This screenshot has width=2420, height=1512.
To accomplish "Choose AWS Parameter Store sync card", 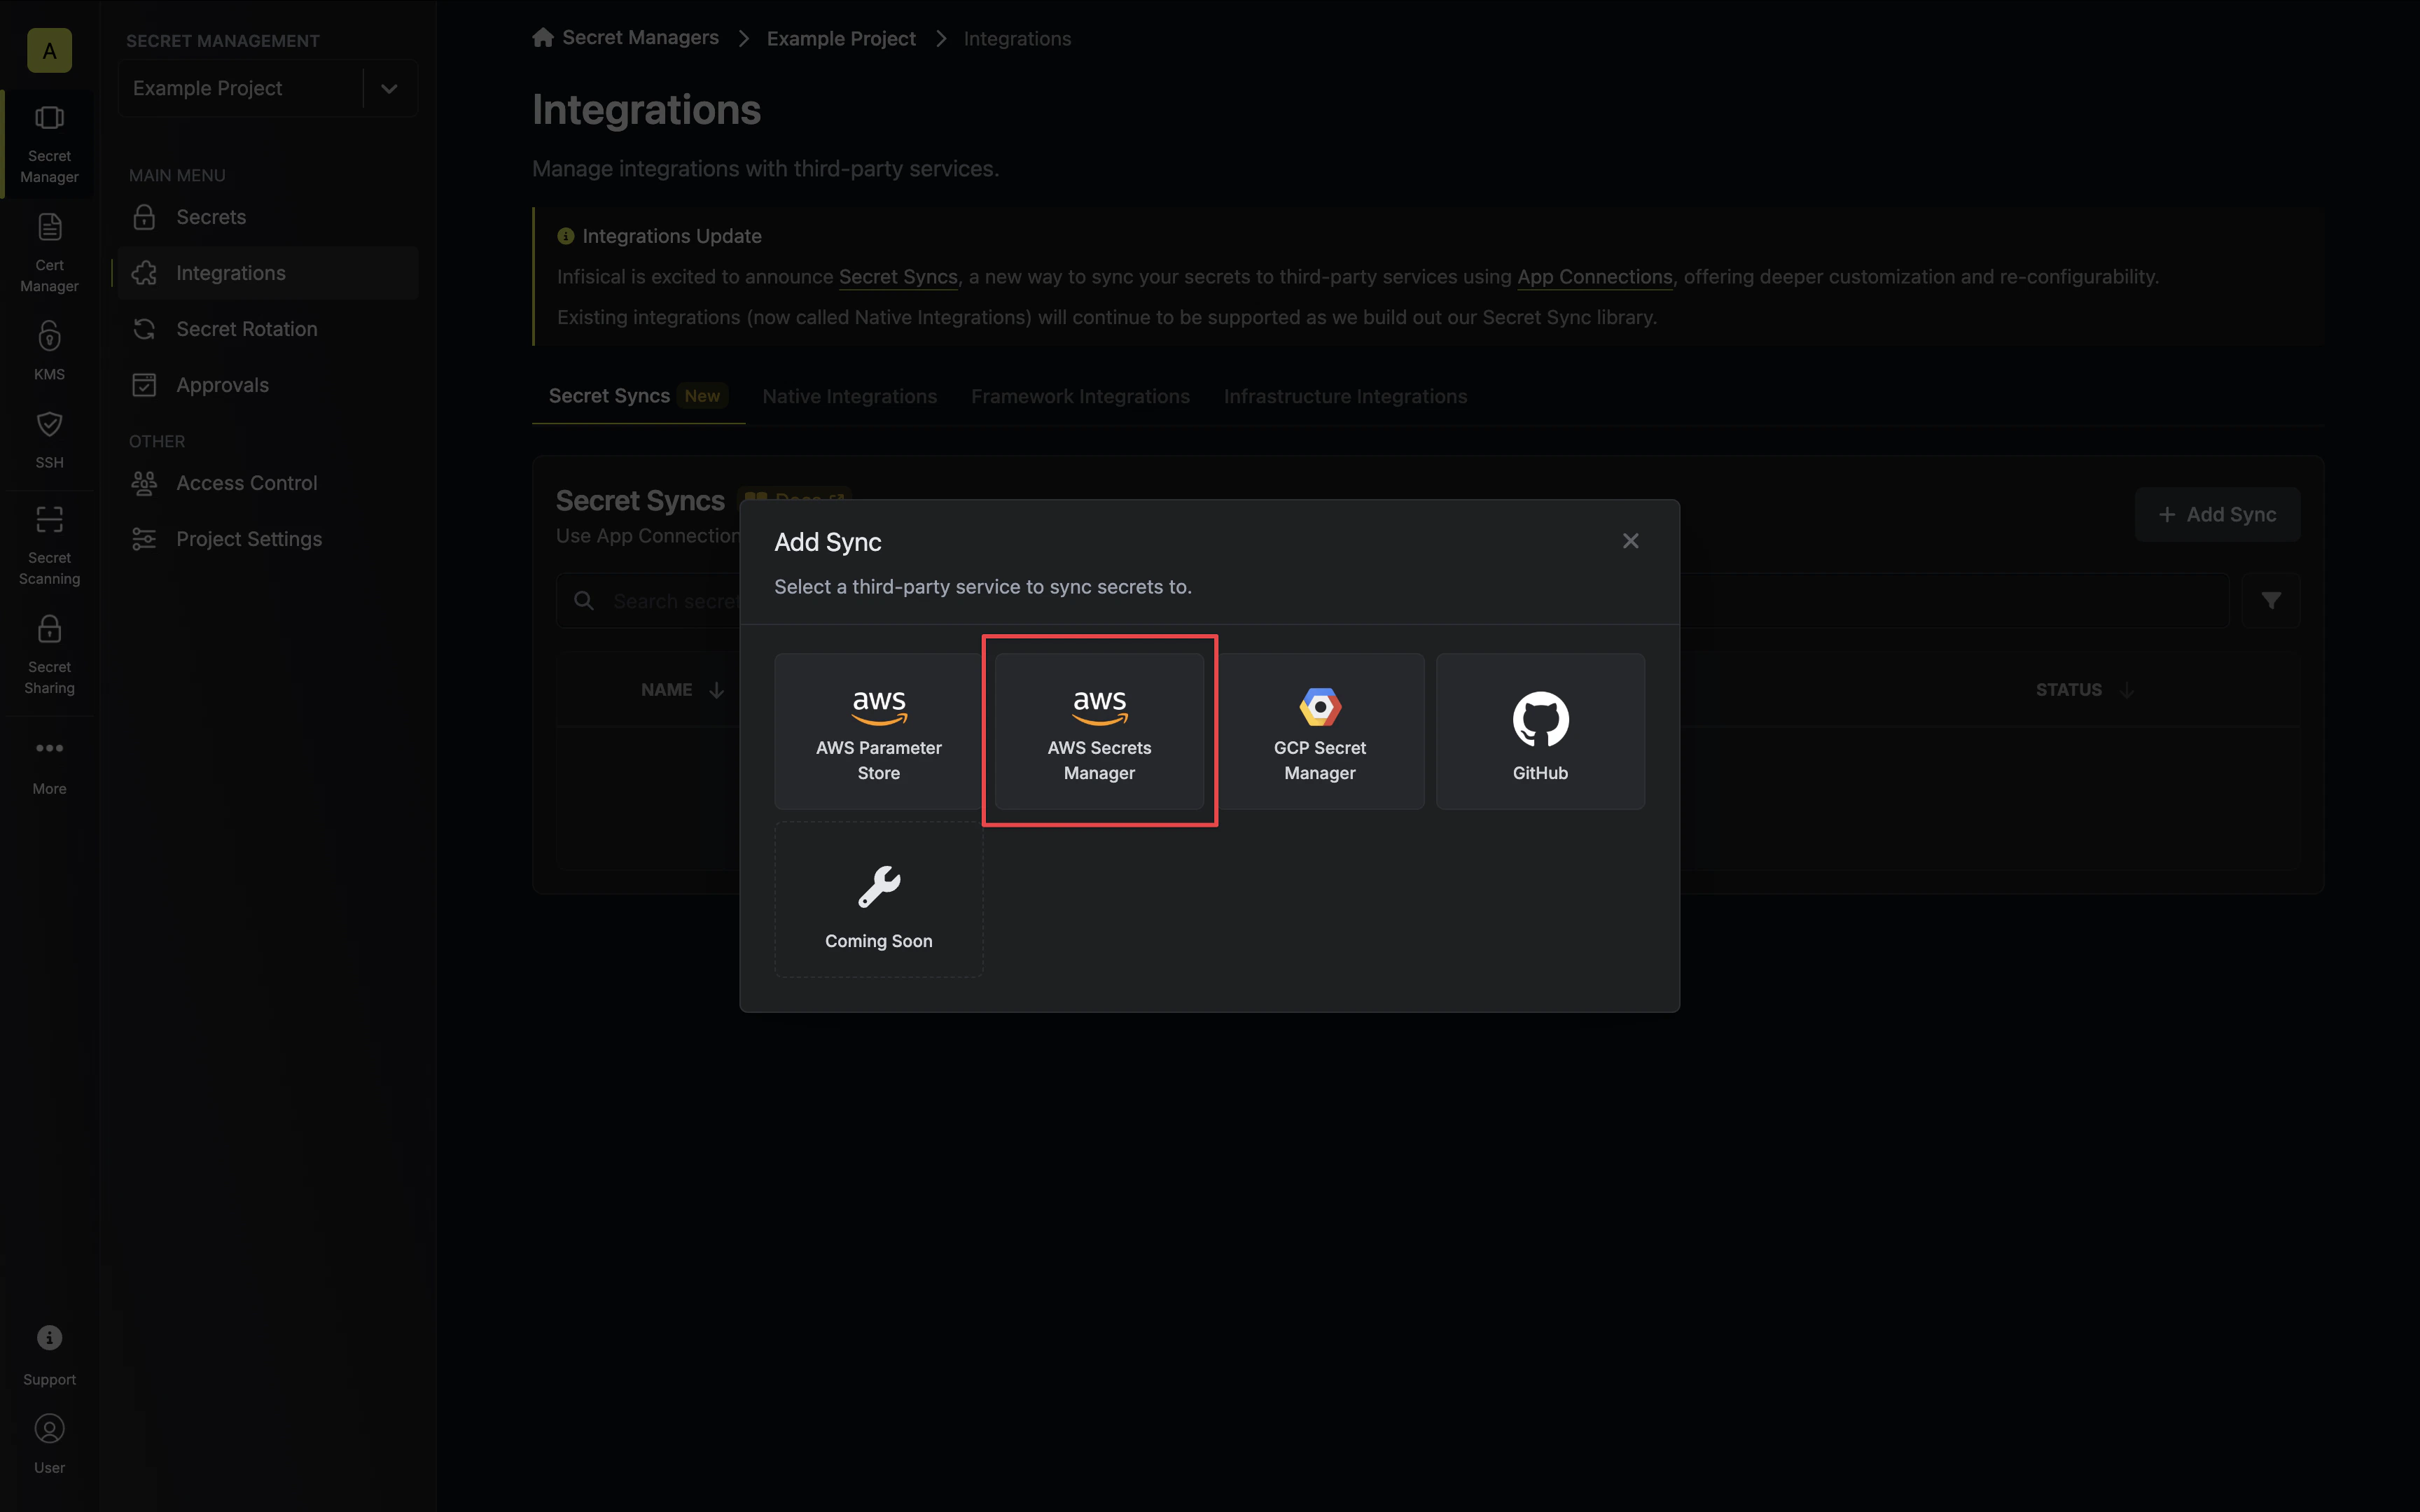I will coord(878,731).
